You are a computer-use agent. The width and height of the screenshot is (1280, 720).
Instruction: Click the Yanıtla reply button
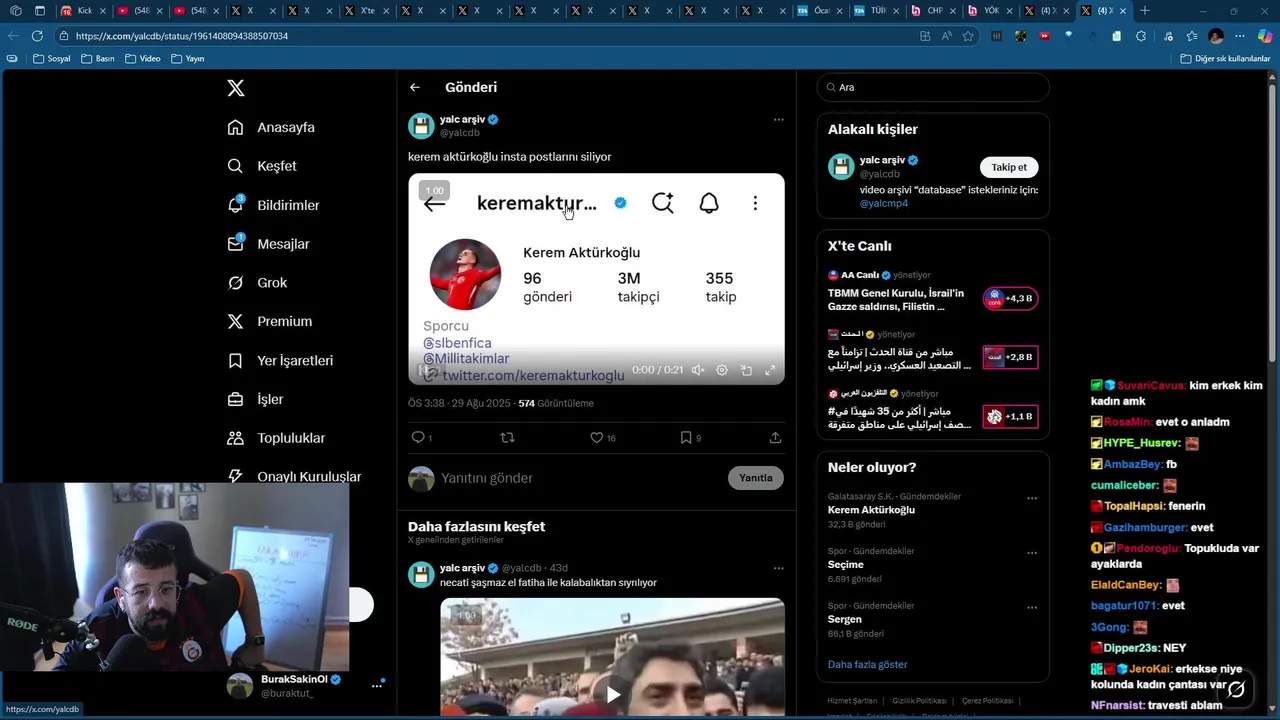coord(756,478)
